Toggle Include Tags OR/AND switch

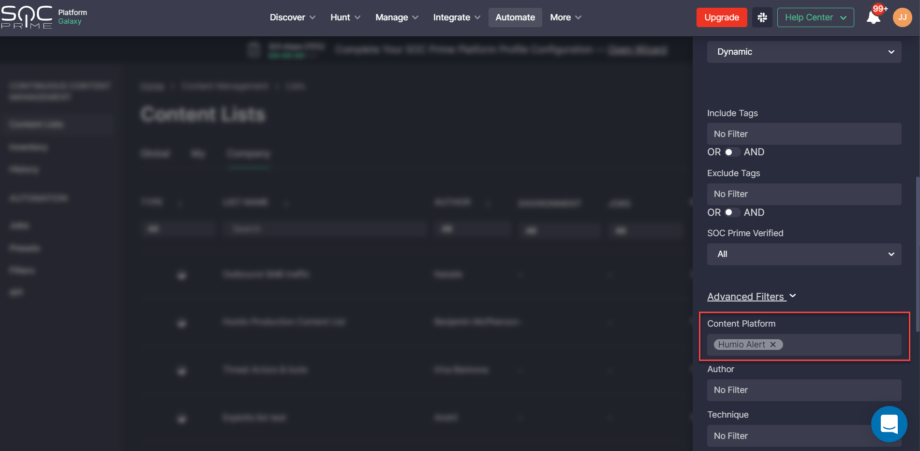[x=733, y=152]
